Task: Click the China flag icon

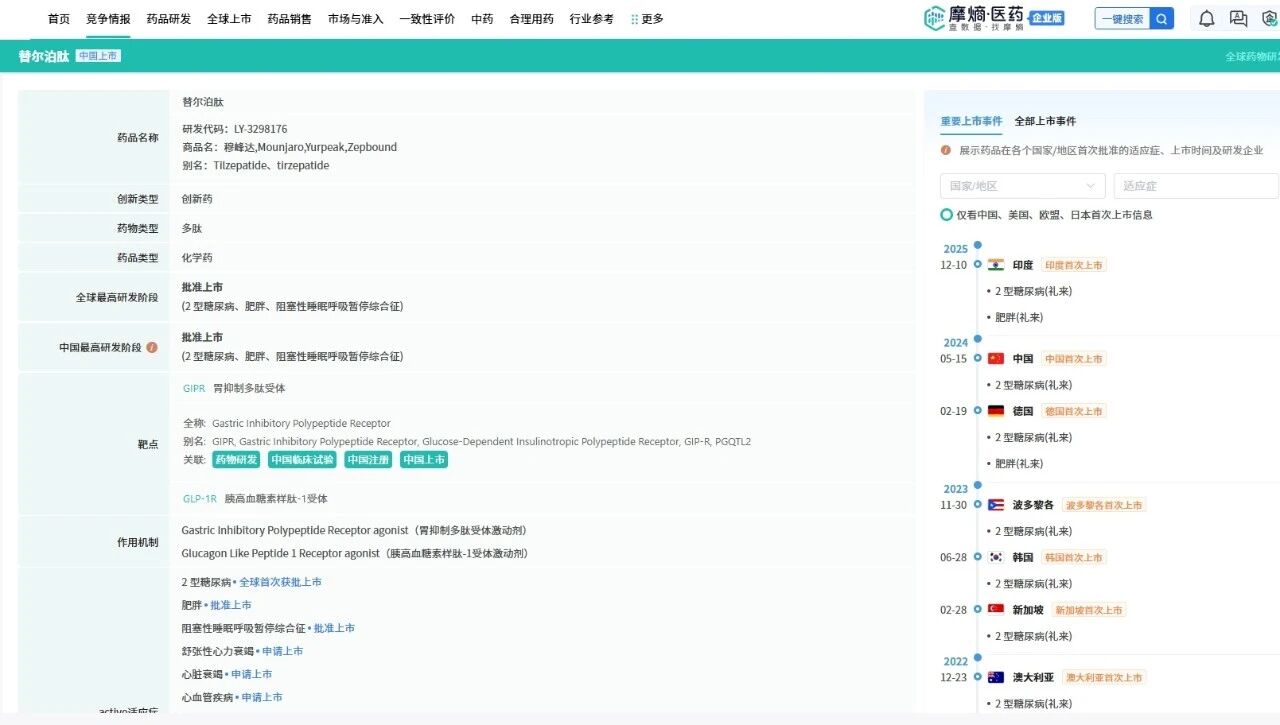Action: click(x=996, y=358)
